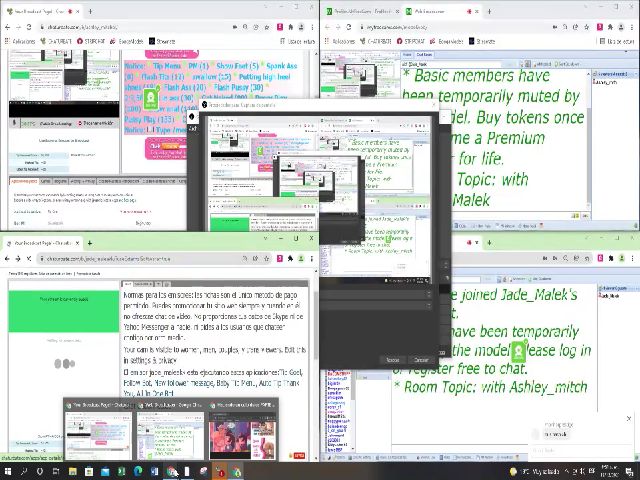Go back in top-left Chrome window
Image resolution: width=640 pixels, height=480 pixels.
pos(7,27)
